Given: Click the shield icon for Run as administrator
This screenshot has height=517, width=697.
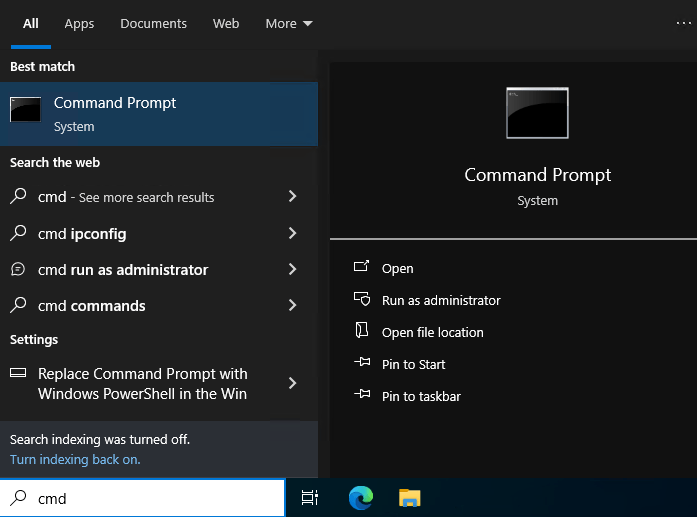Looking at the screenshot, I should [x=362, y=299].
